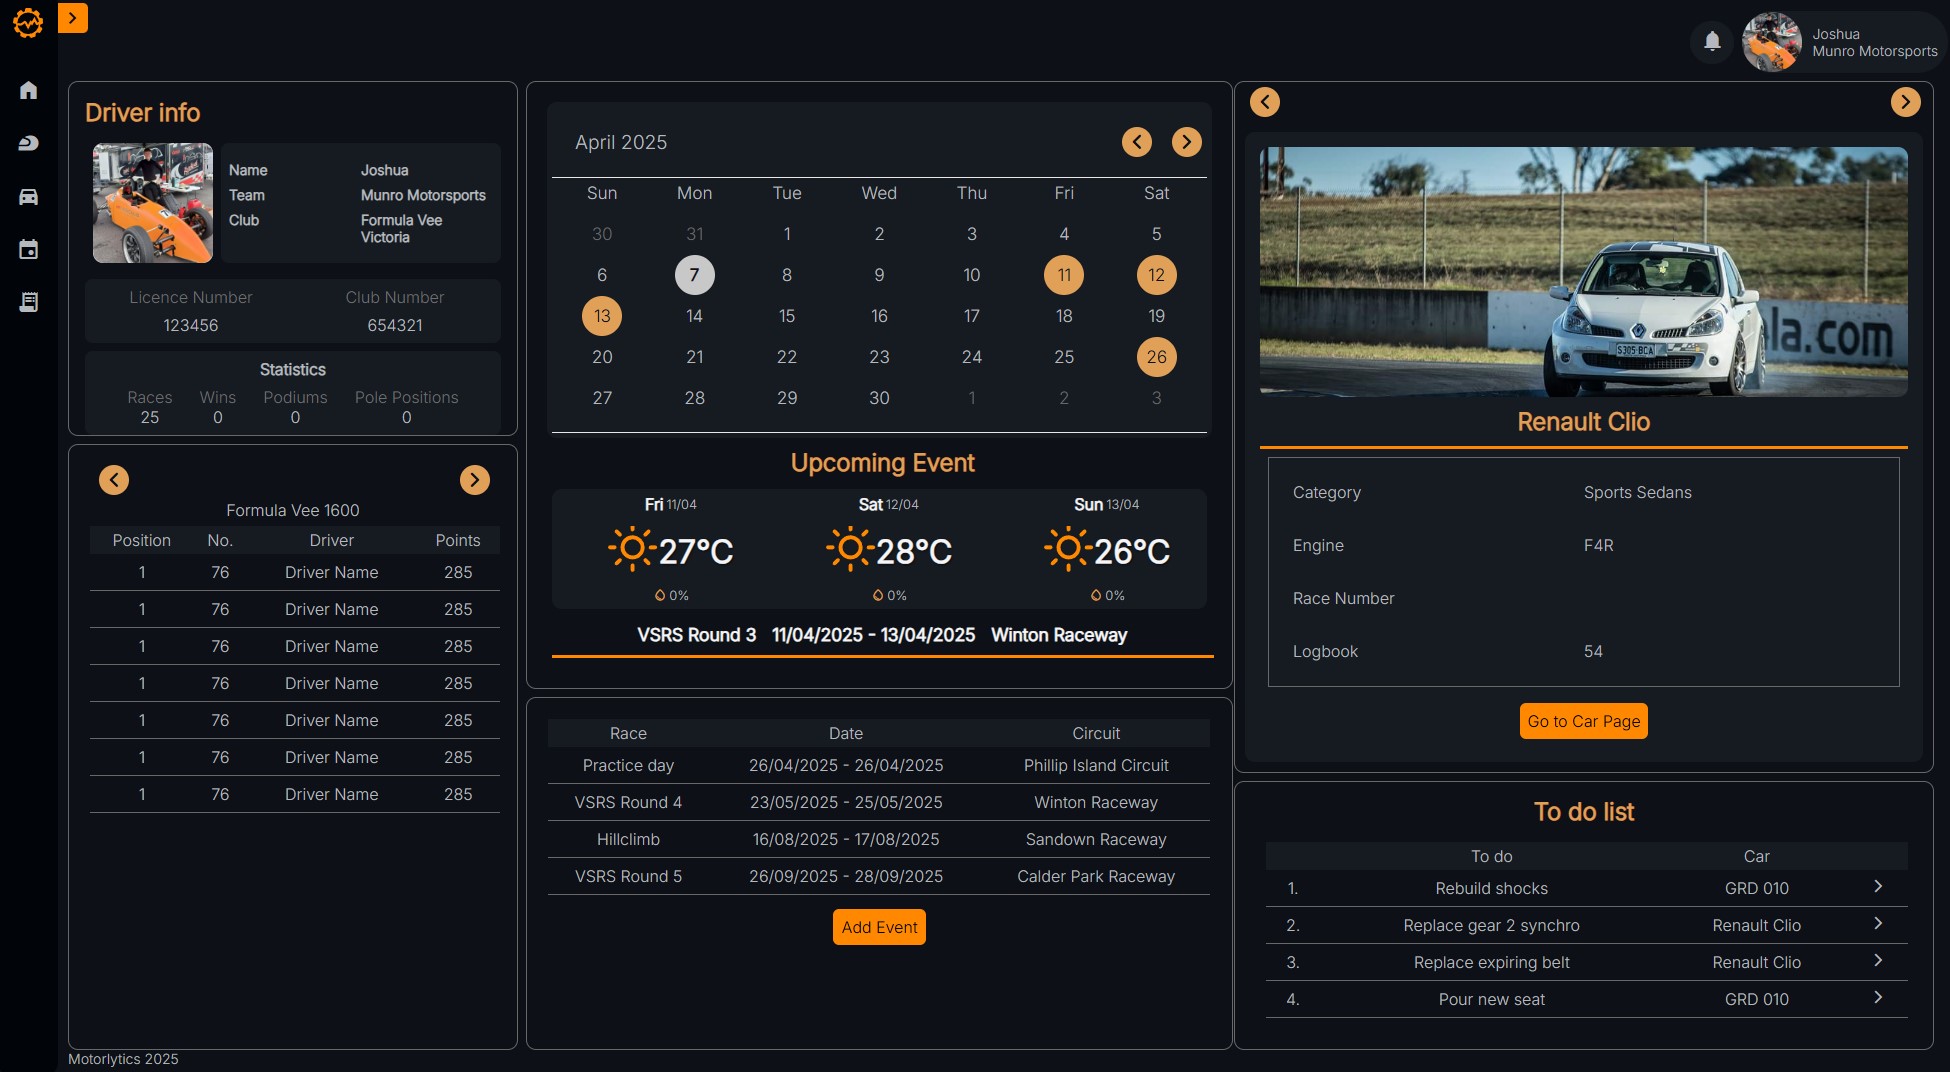This screenshot has width=1950, height=1072.
Task: Switch to the next car card
Action: [x=1906, y=102]
